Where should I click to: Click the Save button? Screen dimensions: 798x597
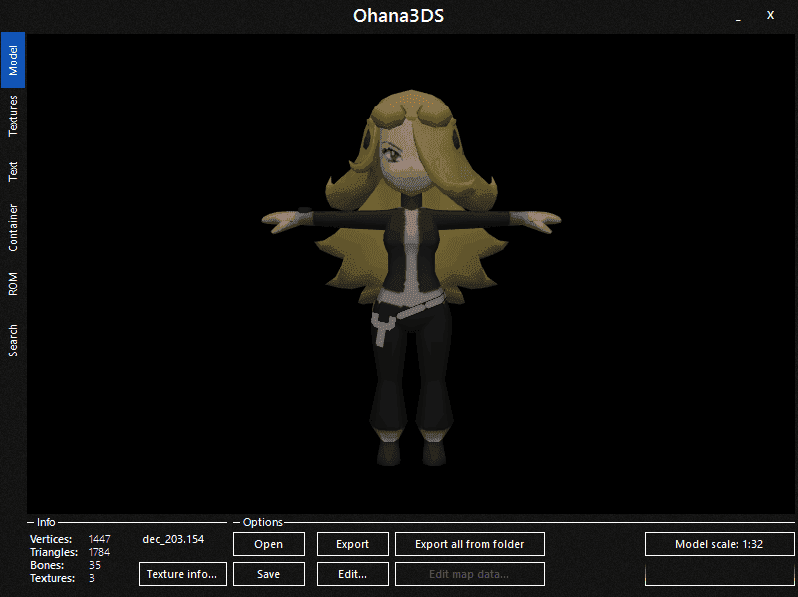point(269,574)
